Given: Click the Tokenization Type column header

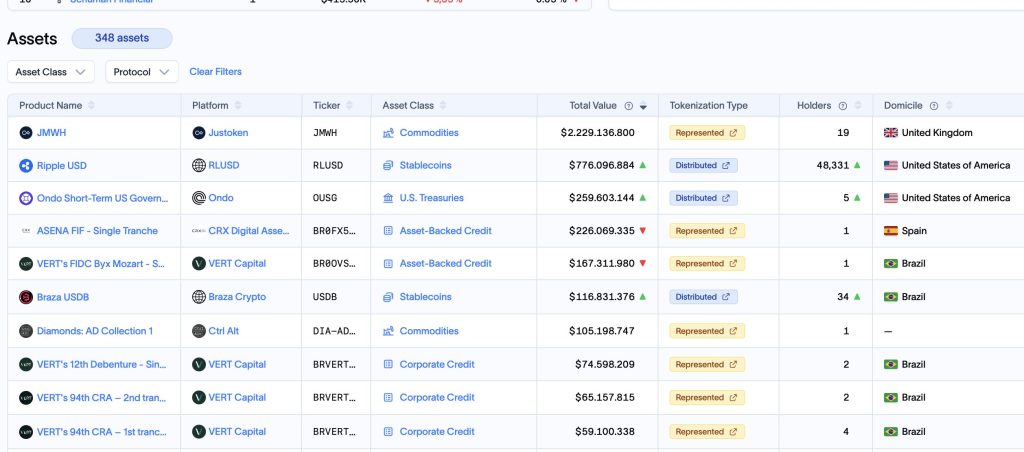Looking at the screenshot, I should [709, 105].
